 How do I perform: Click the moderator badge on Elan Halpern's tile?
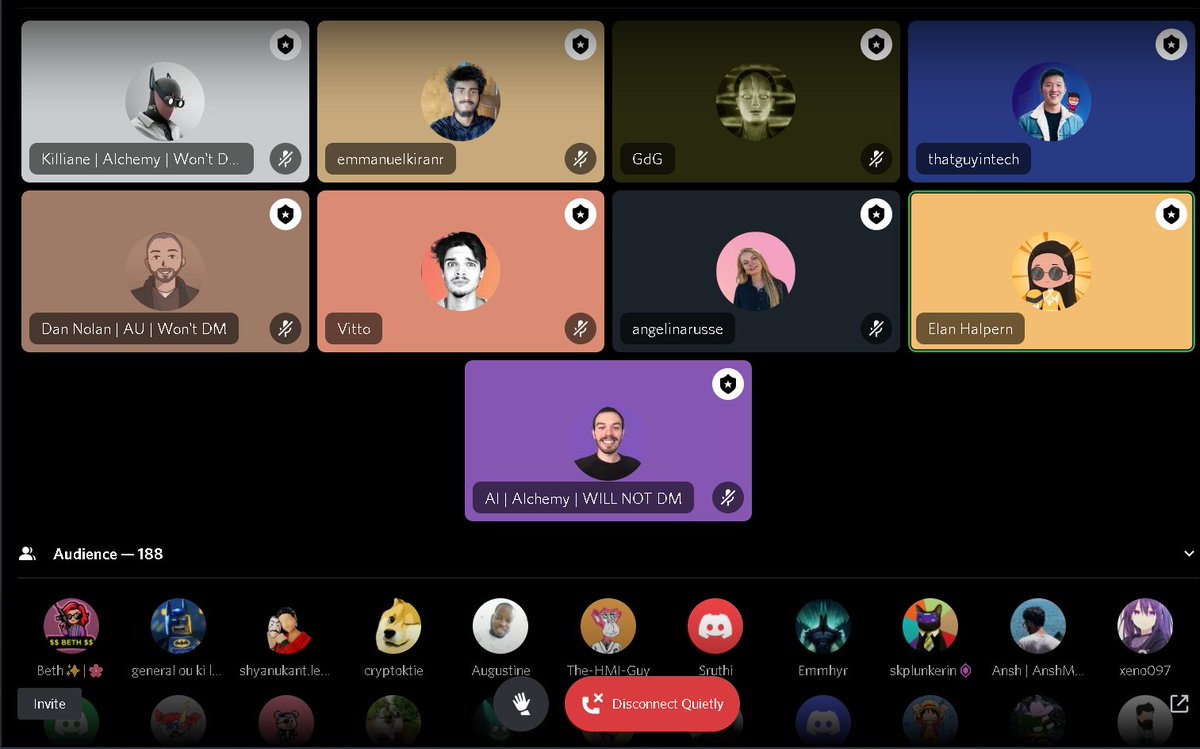[1172, 214]
